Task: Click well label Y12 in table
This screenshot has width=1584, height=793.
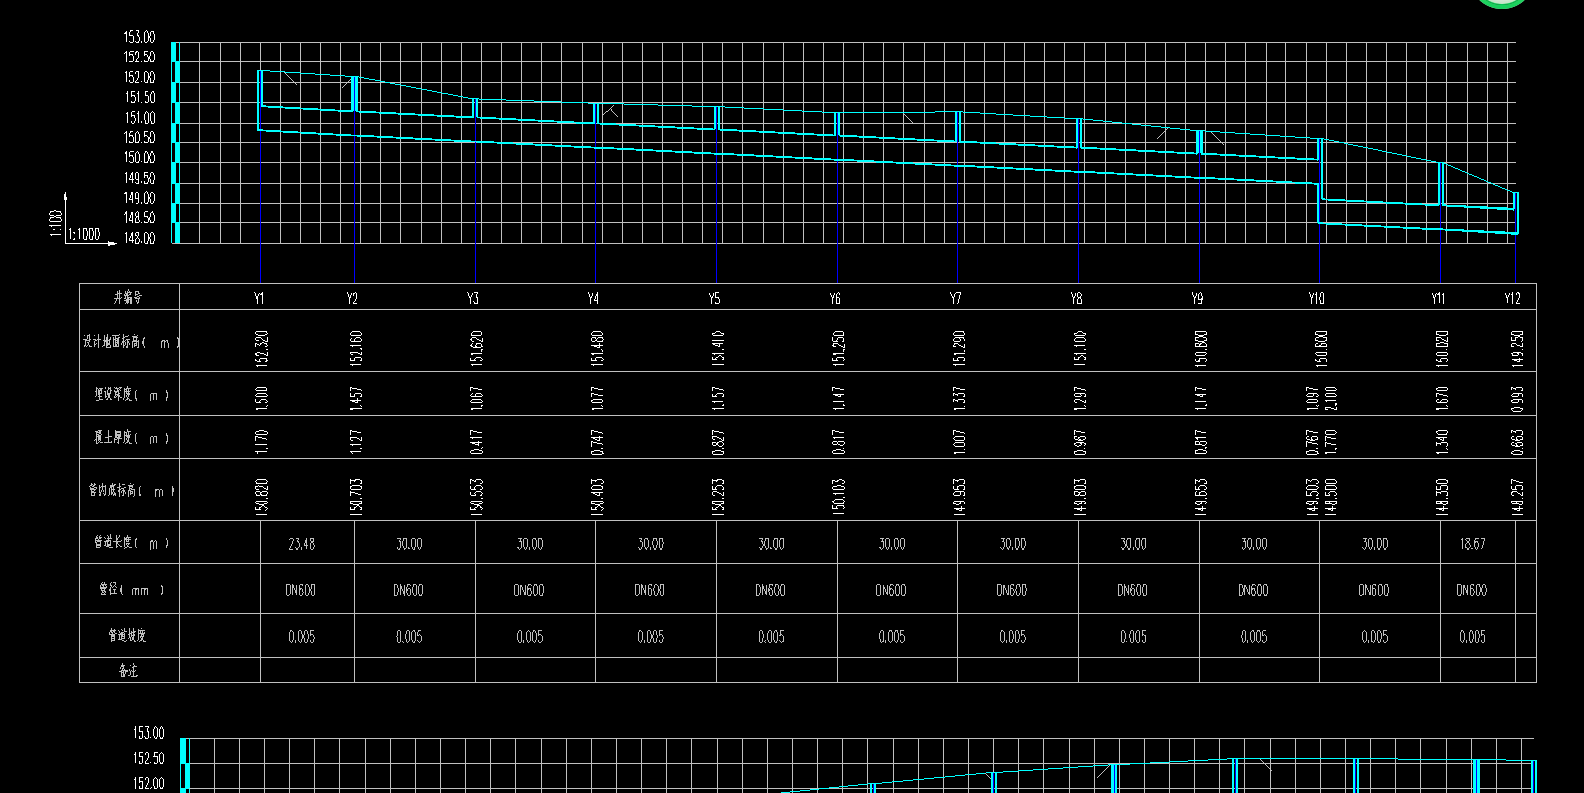Action: (1512, 298)
